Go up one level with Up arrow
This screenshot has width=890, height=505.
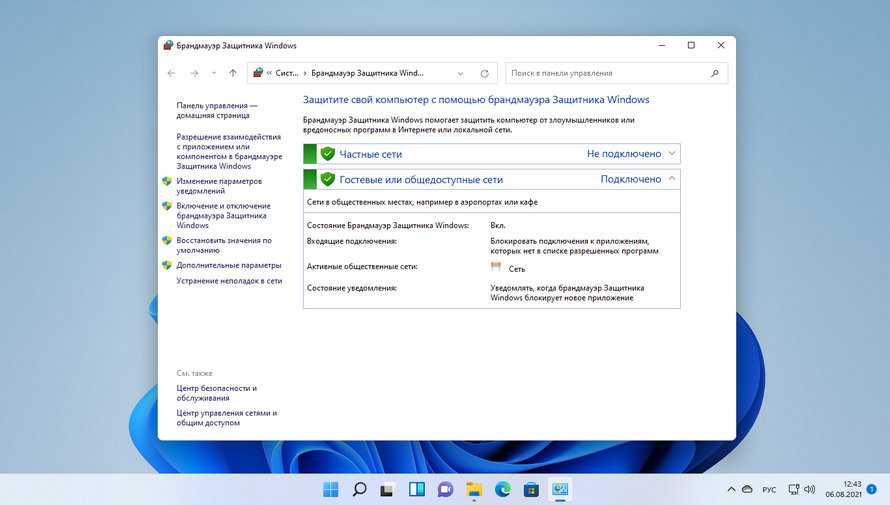coord(233,73)
